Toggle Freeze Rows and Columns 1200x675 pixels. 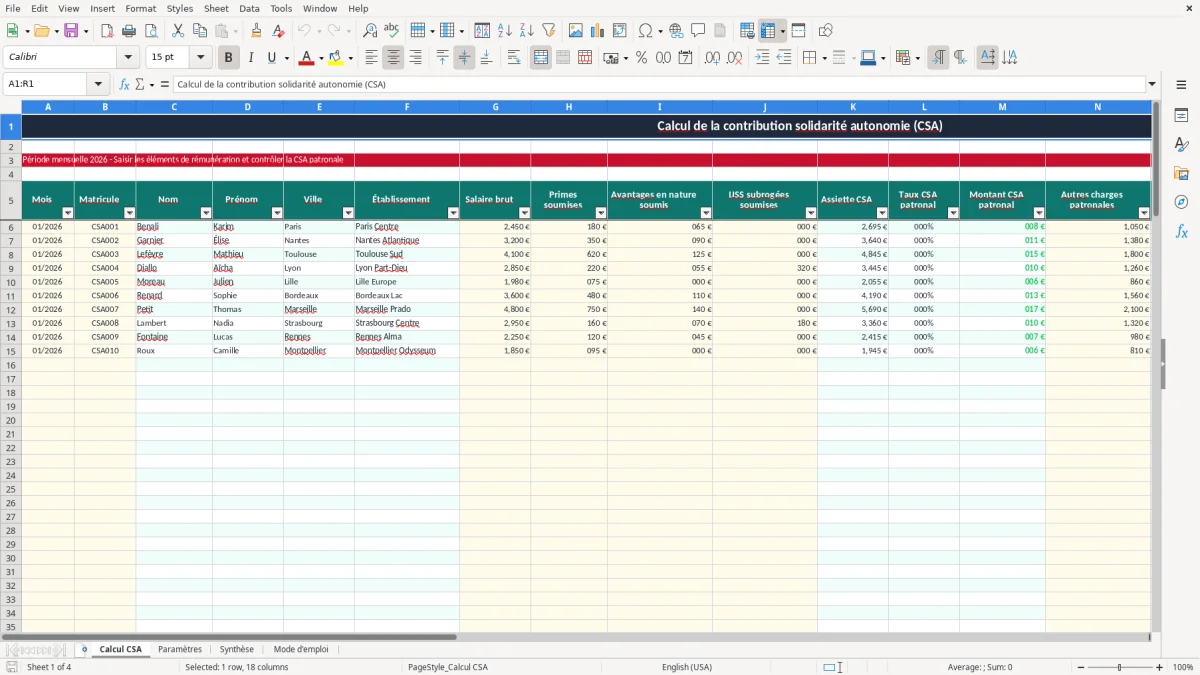(768, 31)
